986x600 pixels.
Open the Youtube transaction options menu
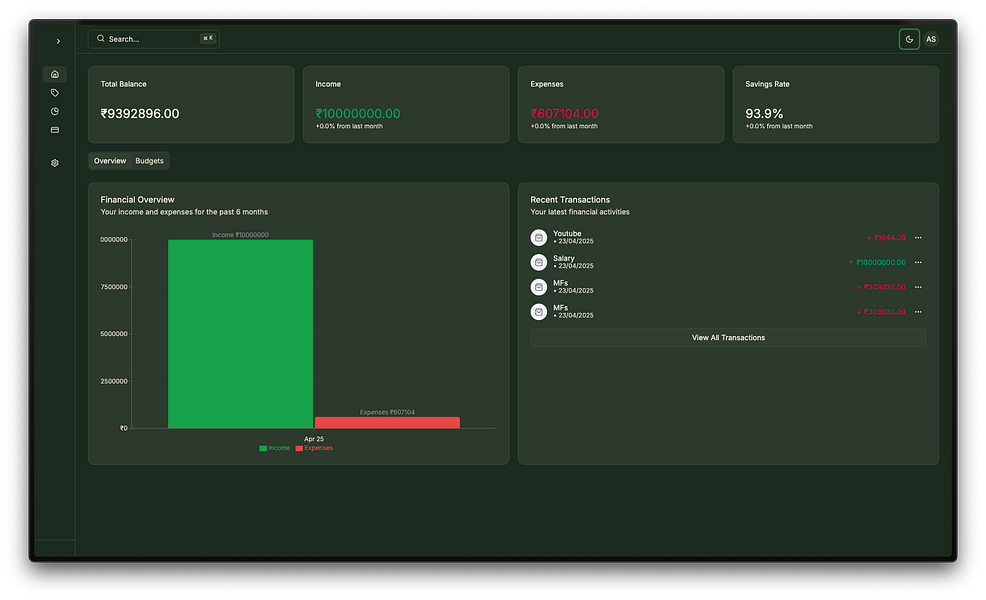pyautogui.click(x=917, y=237)
